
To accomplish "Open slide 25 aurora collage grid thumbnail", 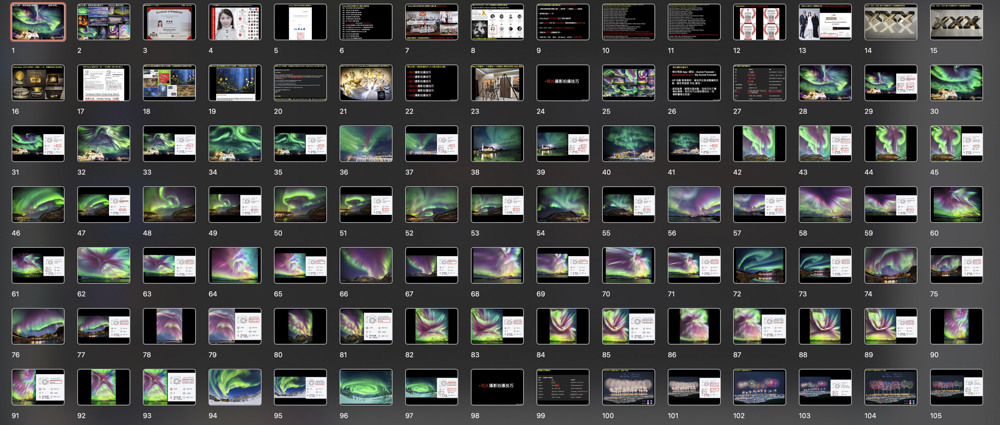I will pos(629,83).
